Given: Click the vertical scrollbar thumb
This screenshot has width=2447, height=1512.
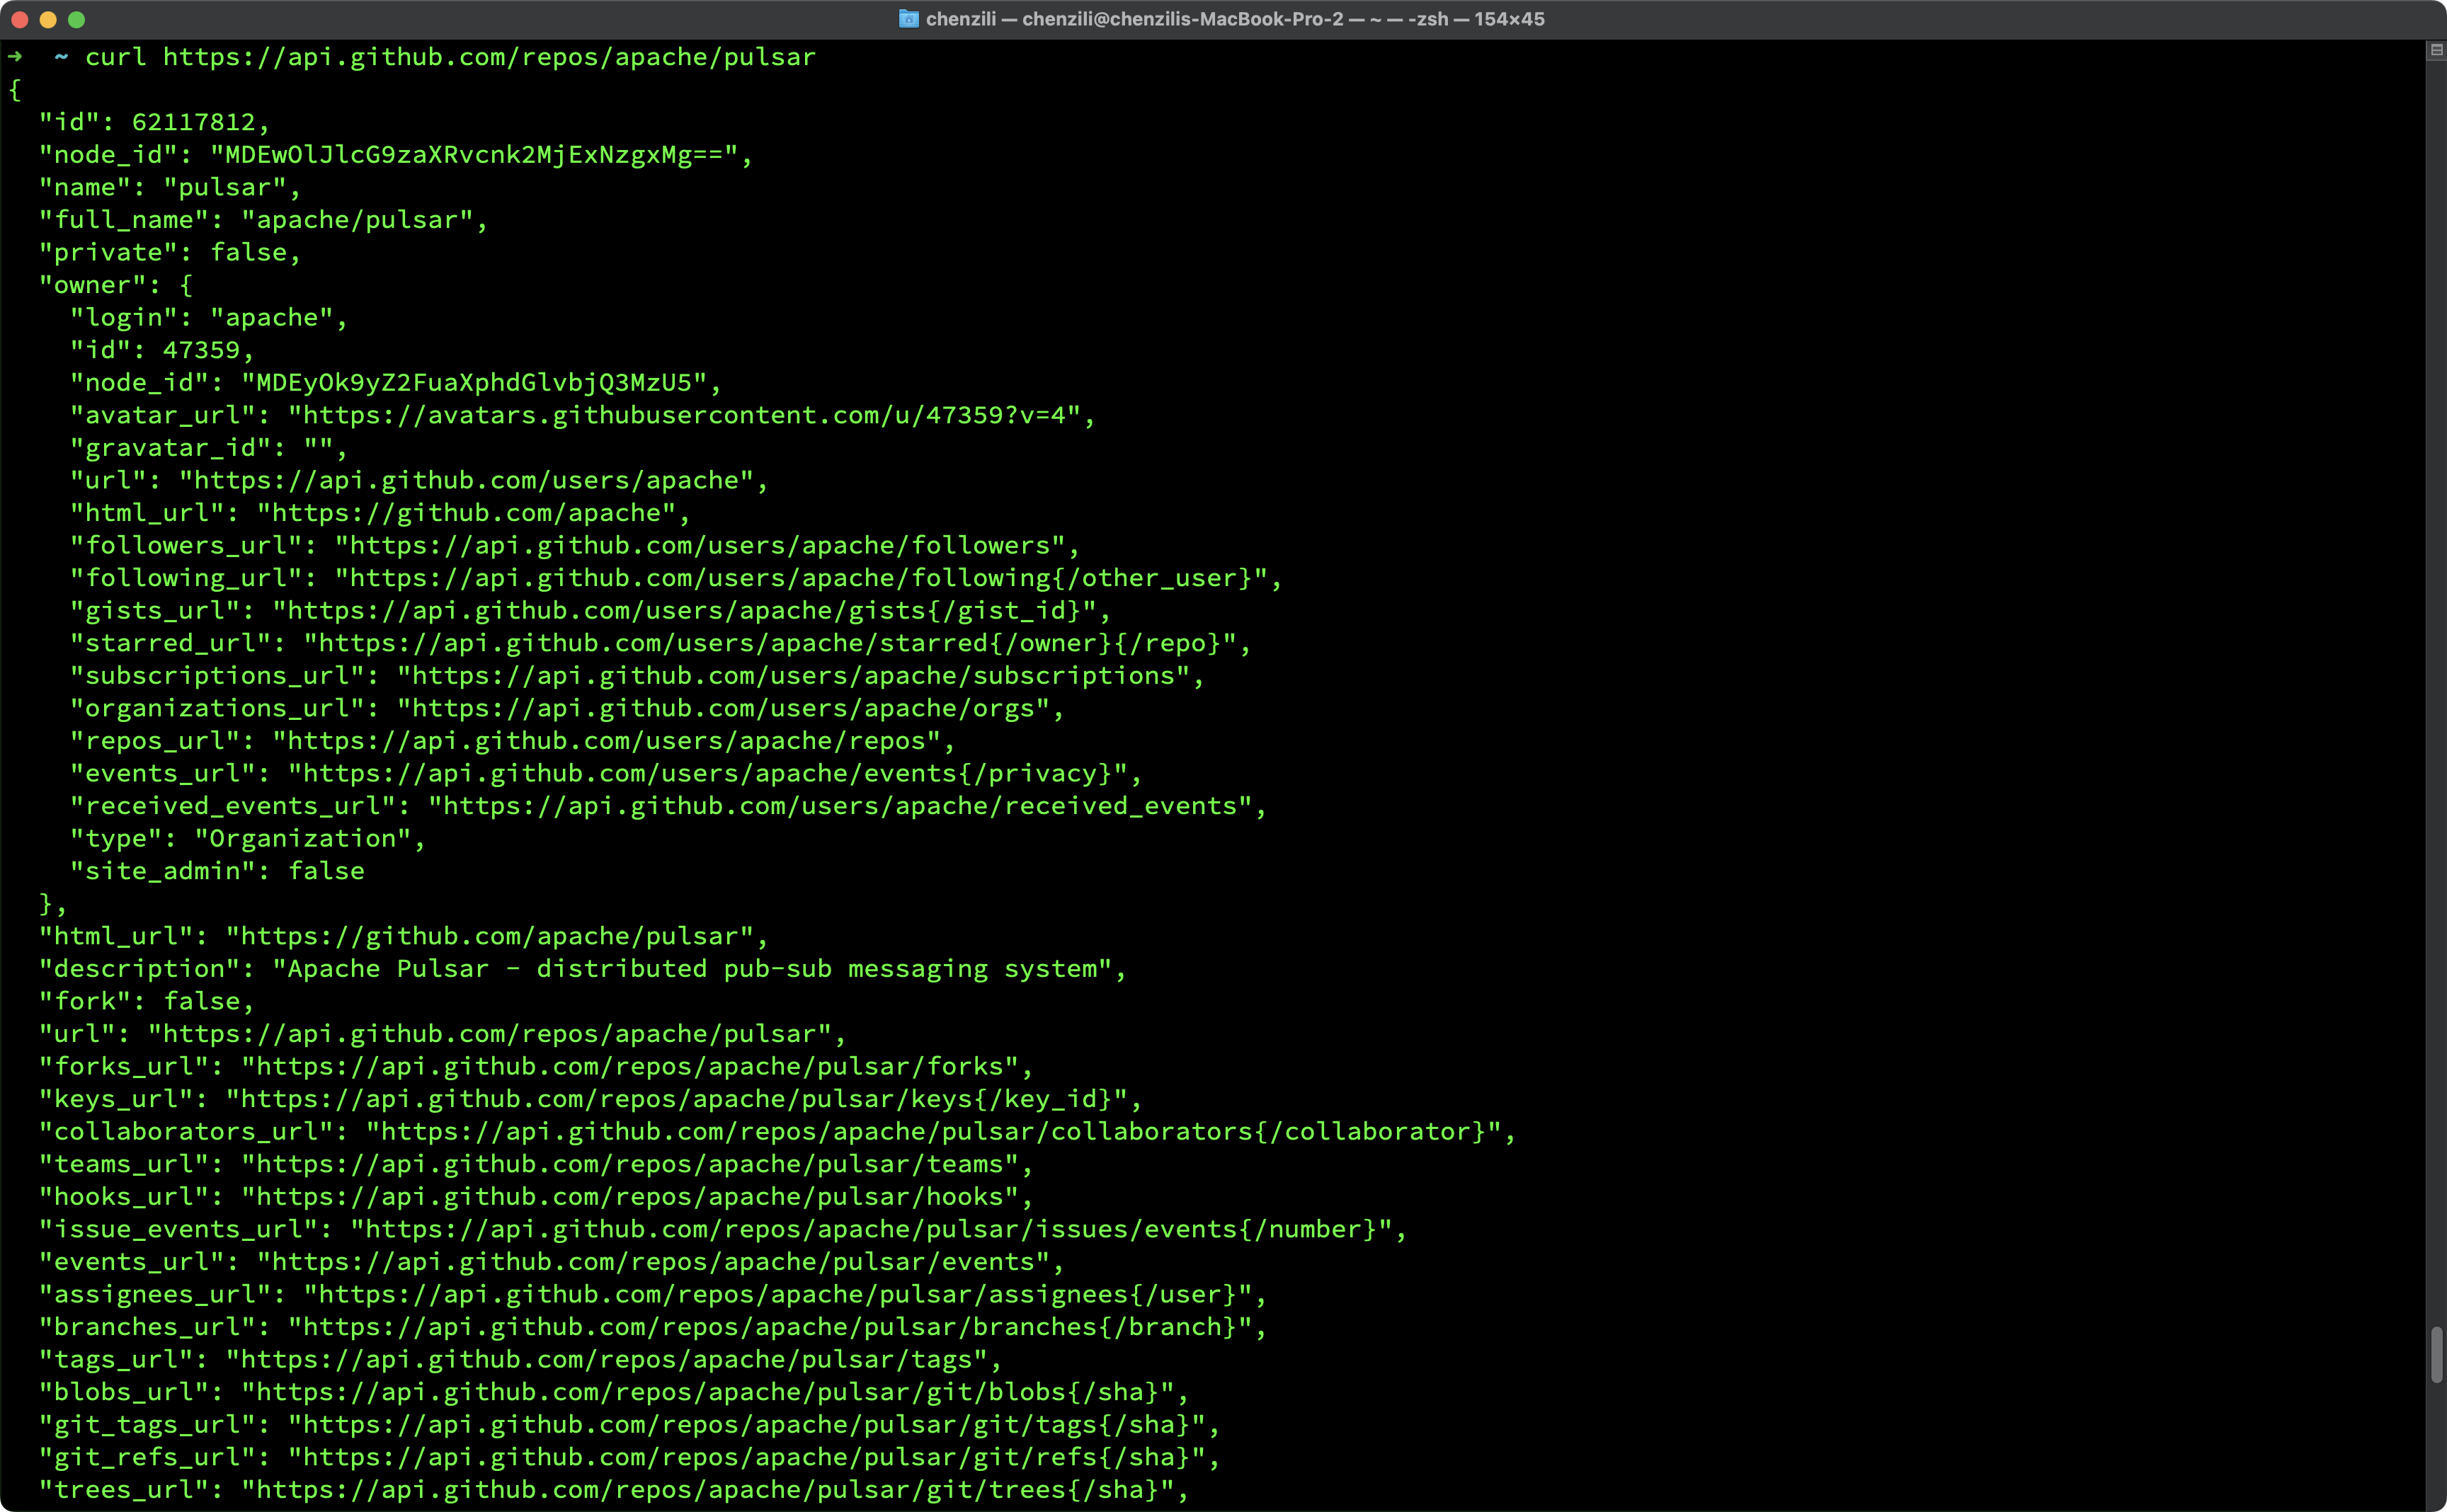Looking at the screenshot, I should click(2436, 1354).
